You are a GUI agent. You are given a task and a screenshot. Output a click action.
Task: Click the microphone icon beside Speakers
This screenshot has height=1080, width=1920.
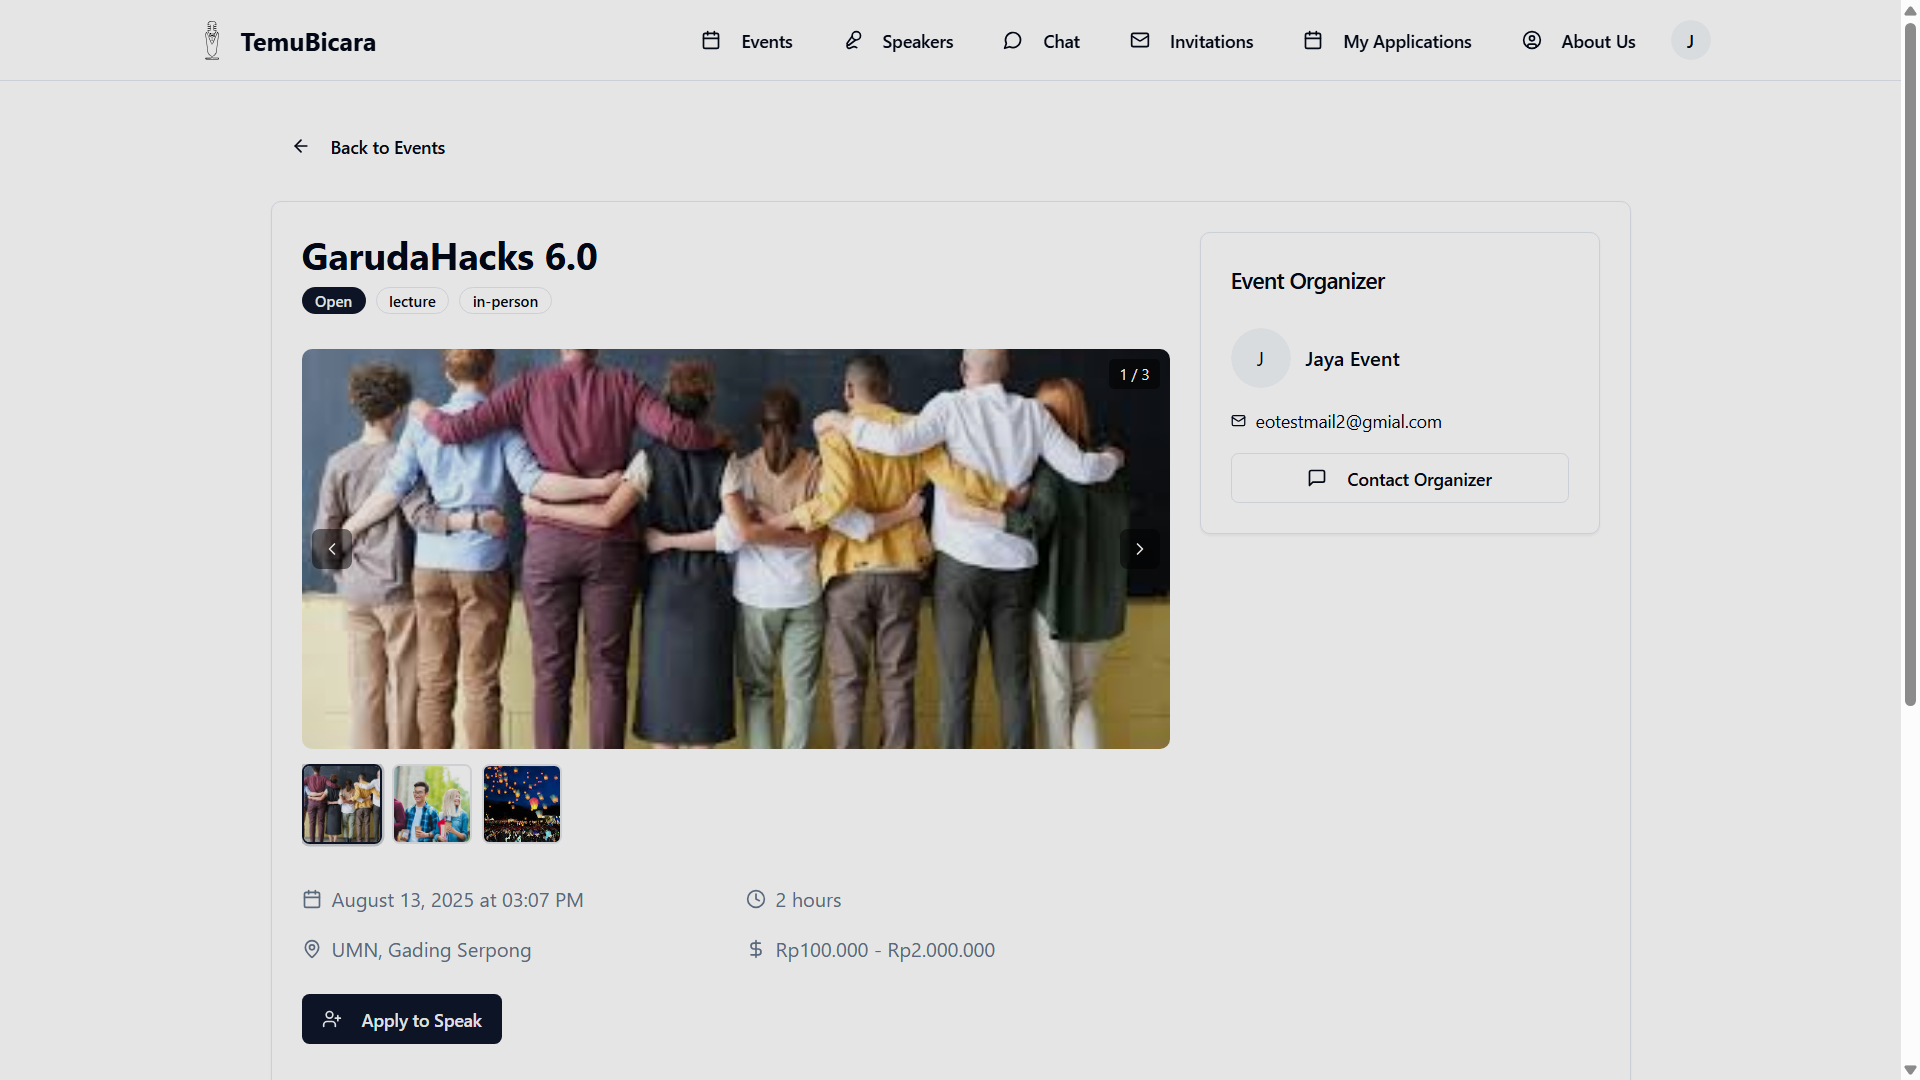[853, 41]
